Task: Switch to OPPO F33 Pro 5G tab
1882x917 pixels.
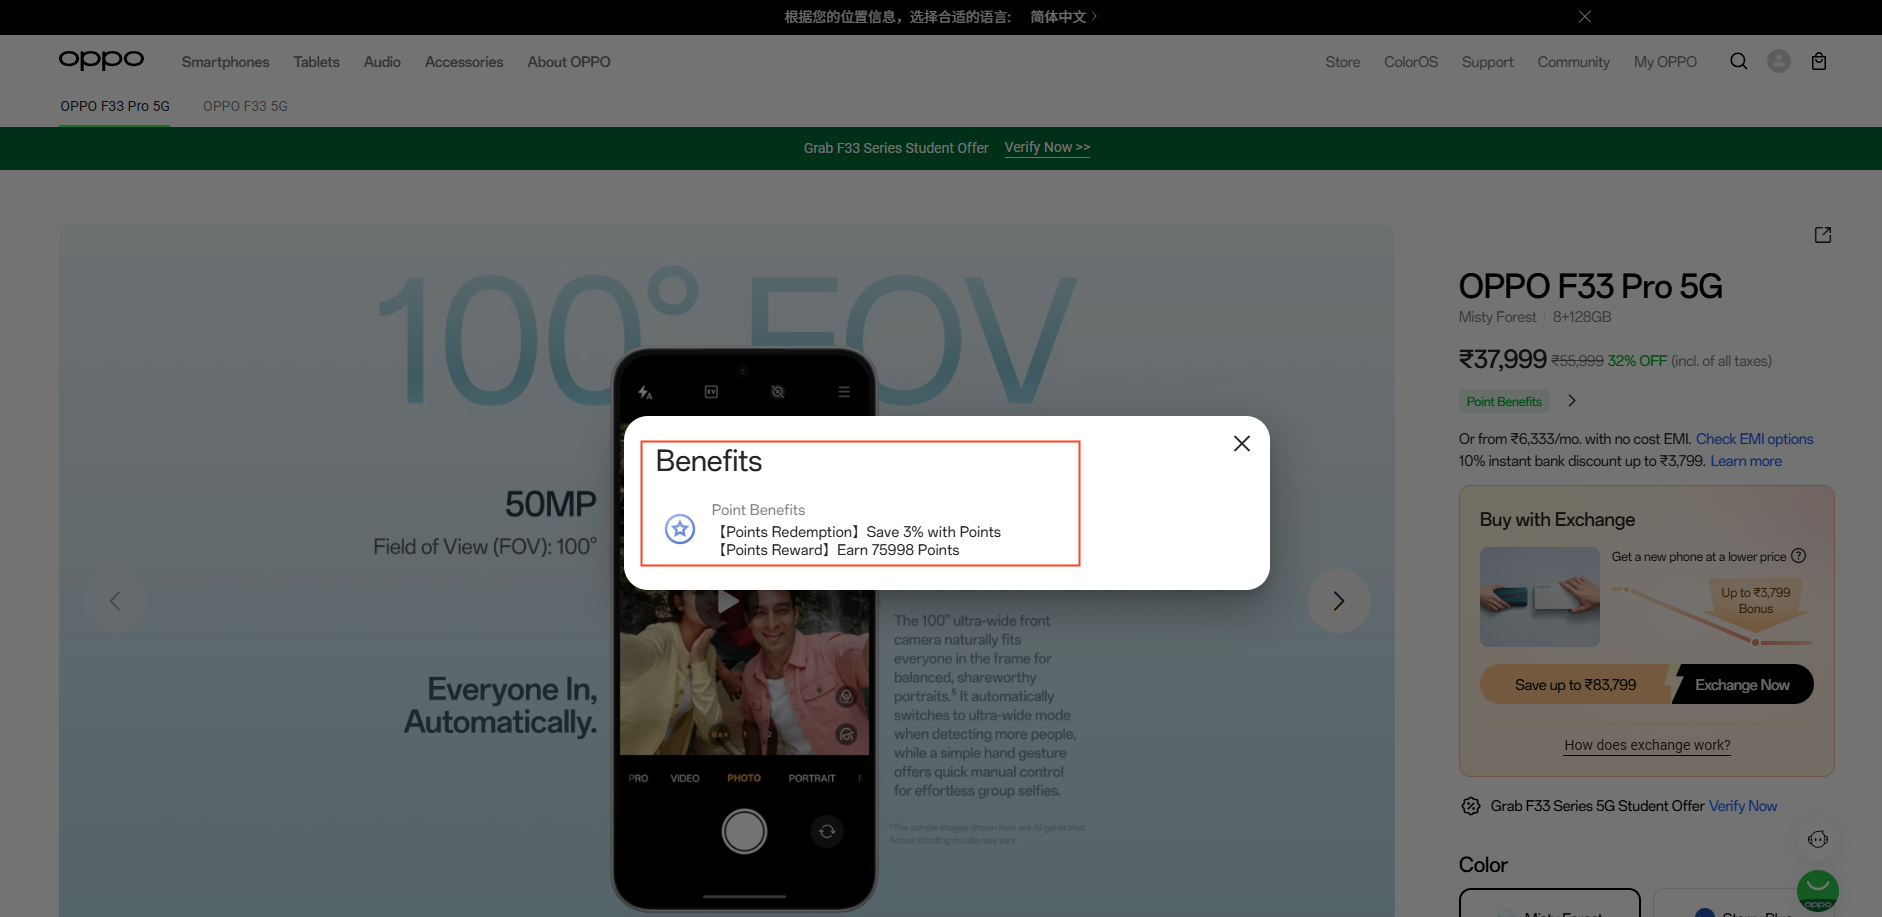Action: click(115, 106)
